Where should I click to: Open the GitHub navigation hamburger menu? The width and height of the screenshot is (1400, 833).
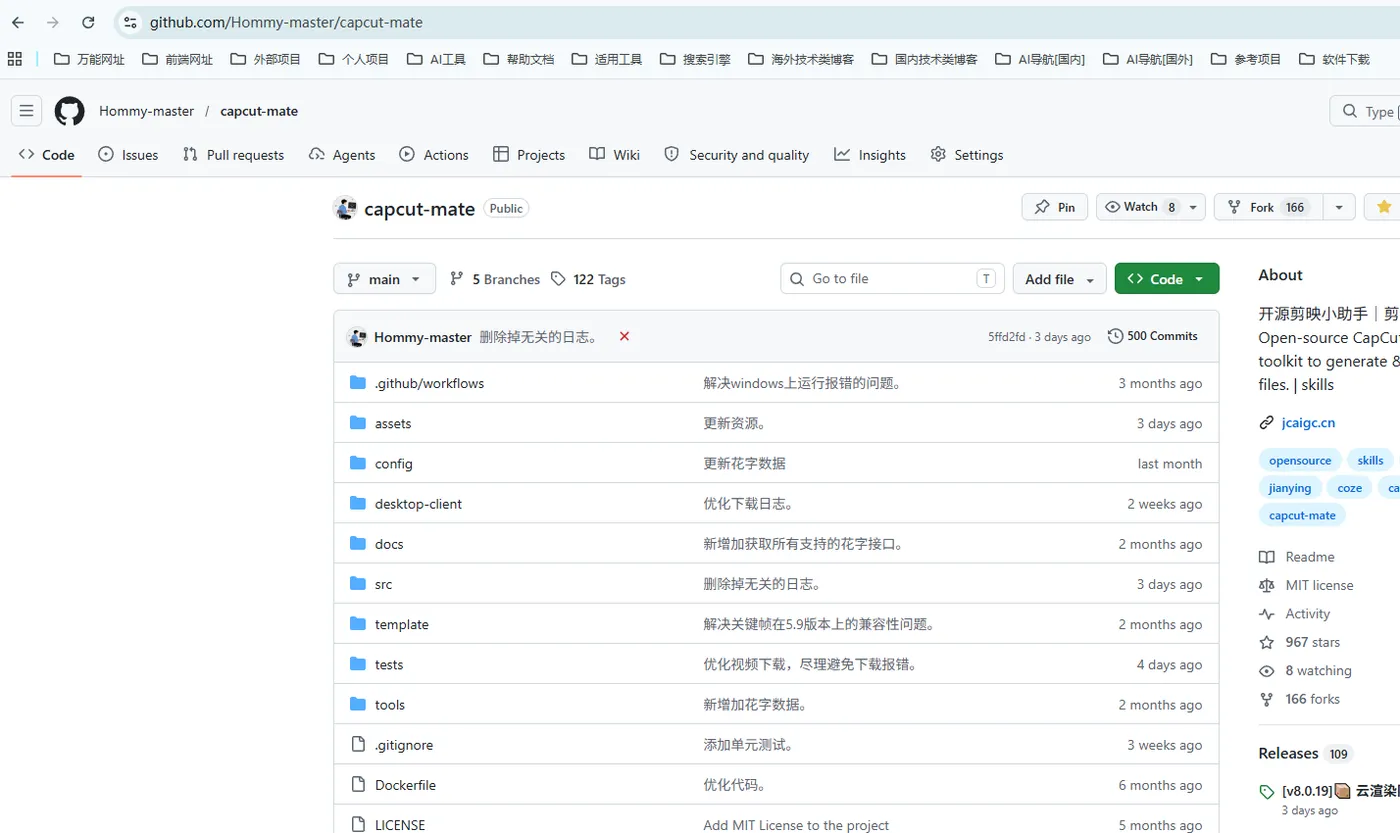pos(27,111)
